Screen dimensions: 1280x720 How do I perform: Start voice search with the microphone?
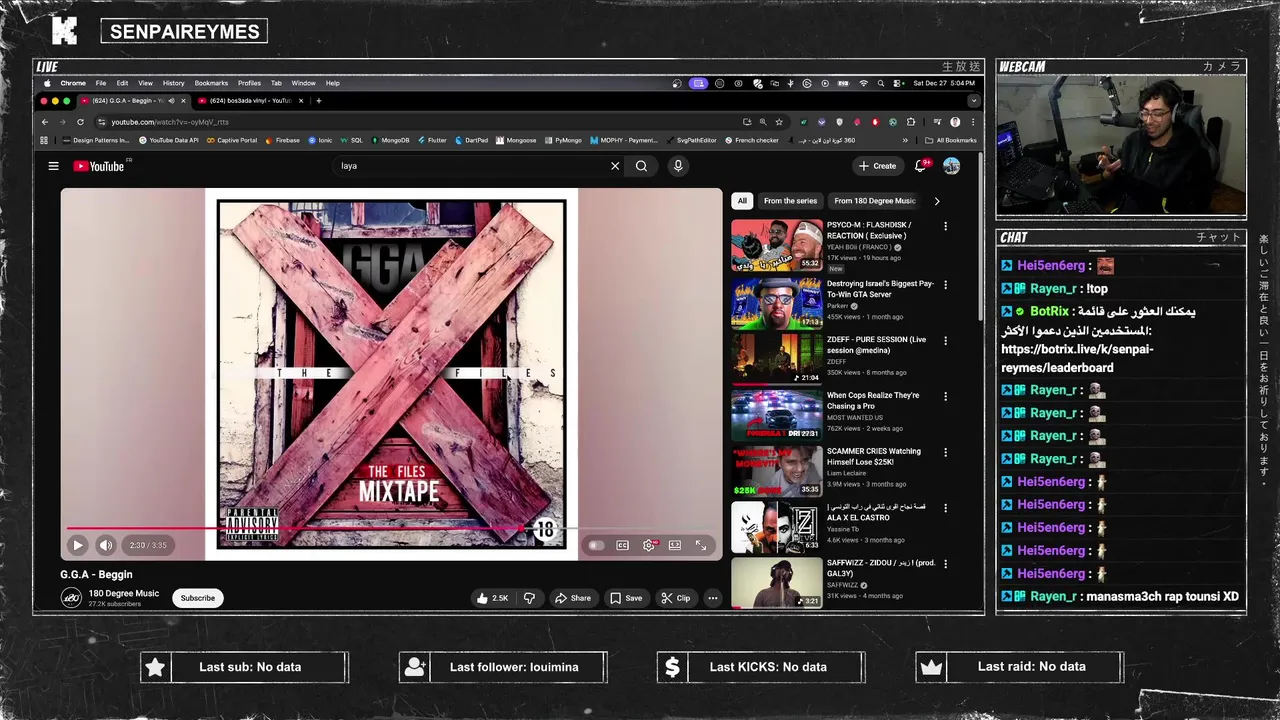pyautogui.click(x=678, y=166)
